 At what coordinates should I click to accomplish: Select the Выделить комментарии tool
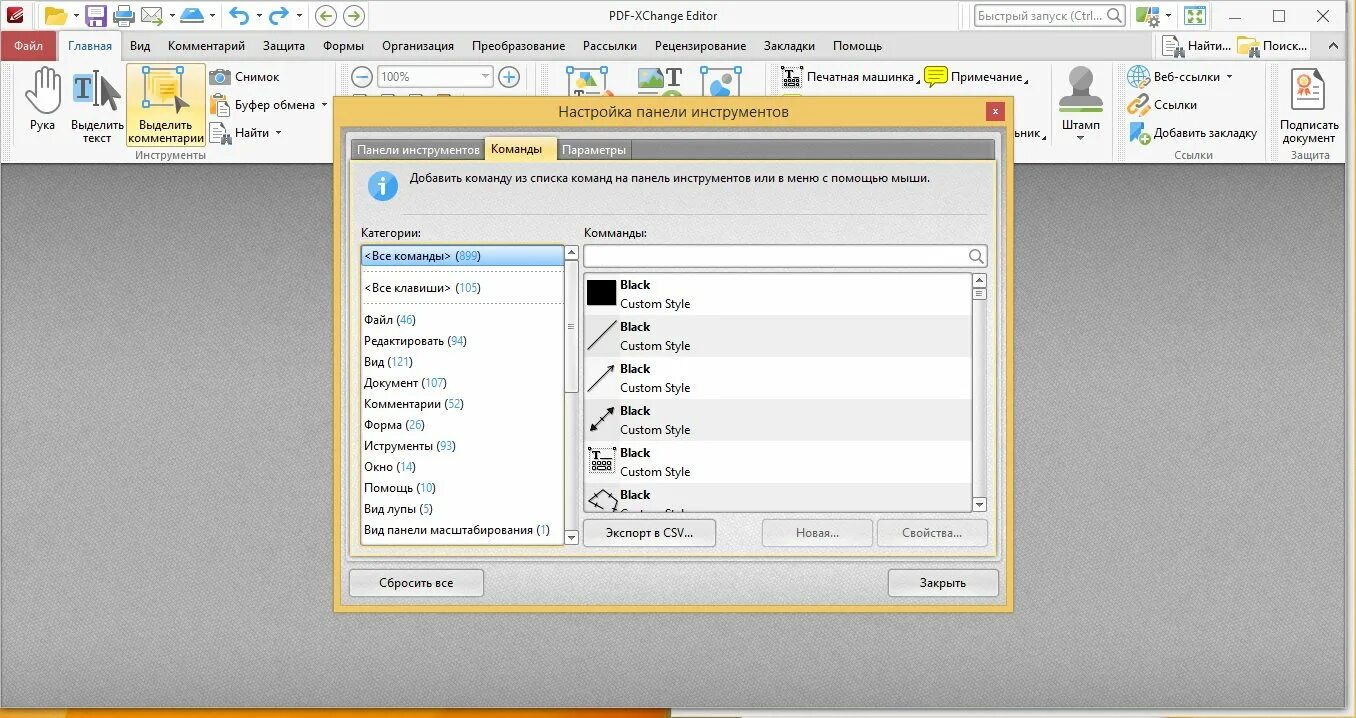pos(166,106)
